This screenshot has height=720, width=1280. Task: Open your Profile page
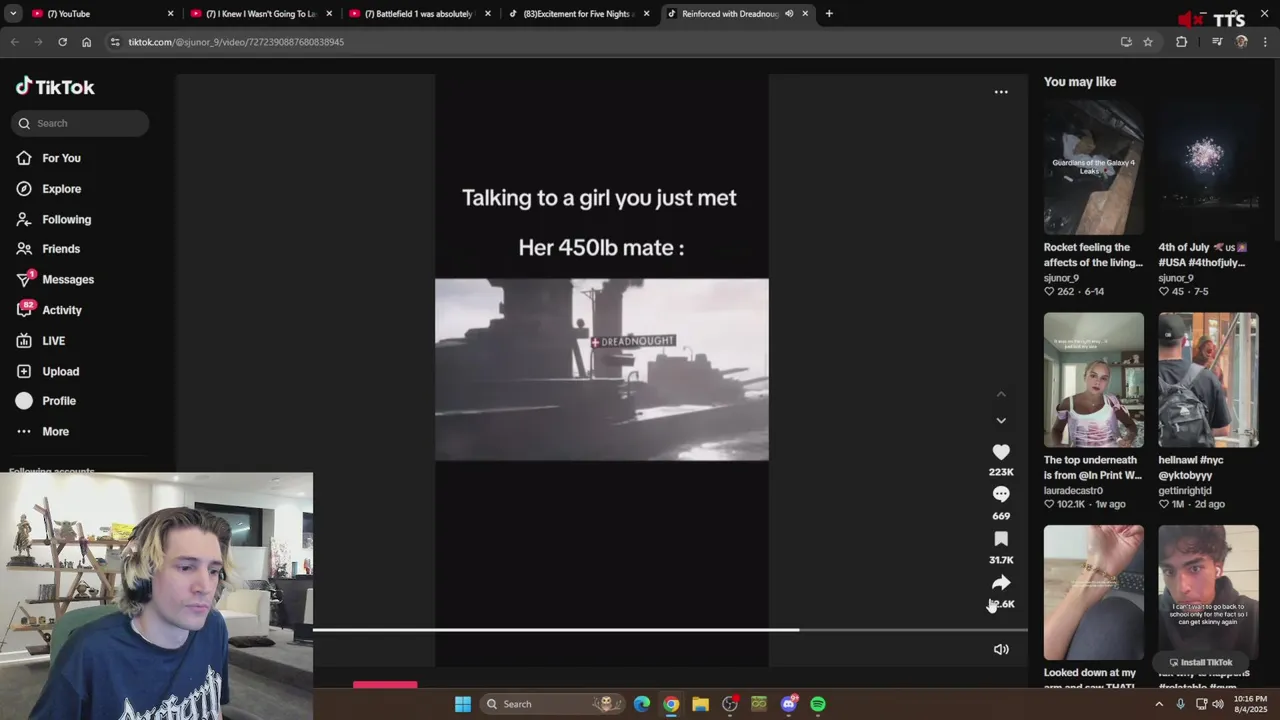59,401
